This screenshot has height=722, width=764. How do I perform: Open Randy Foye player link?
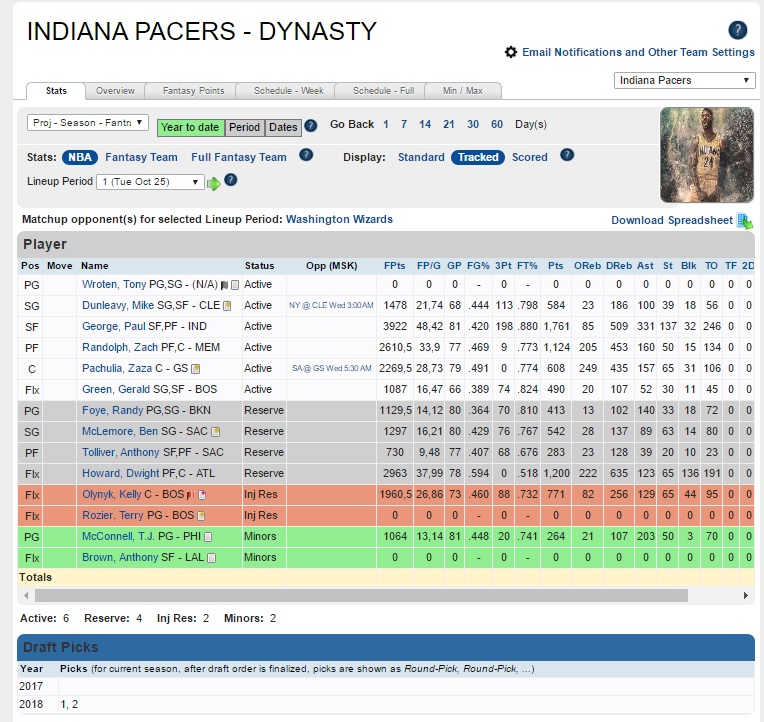pos(113,410)
